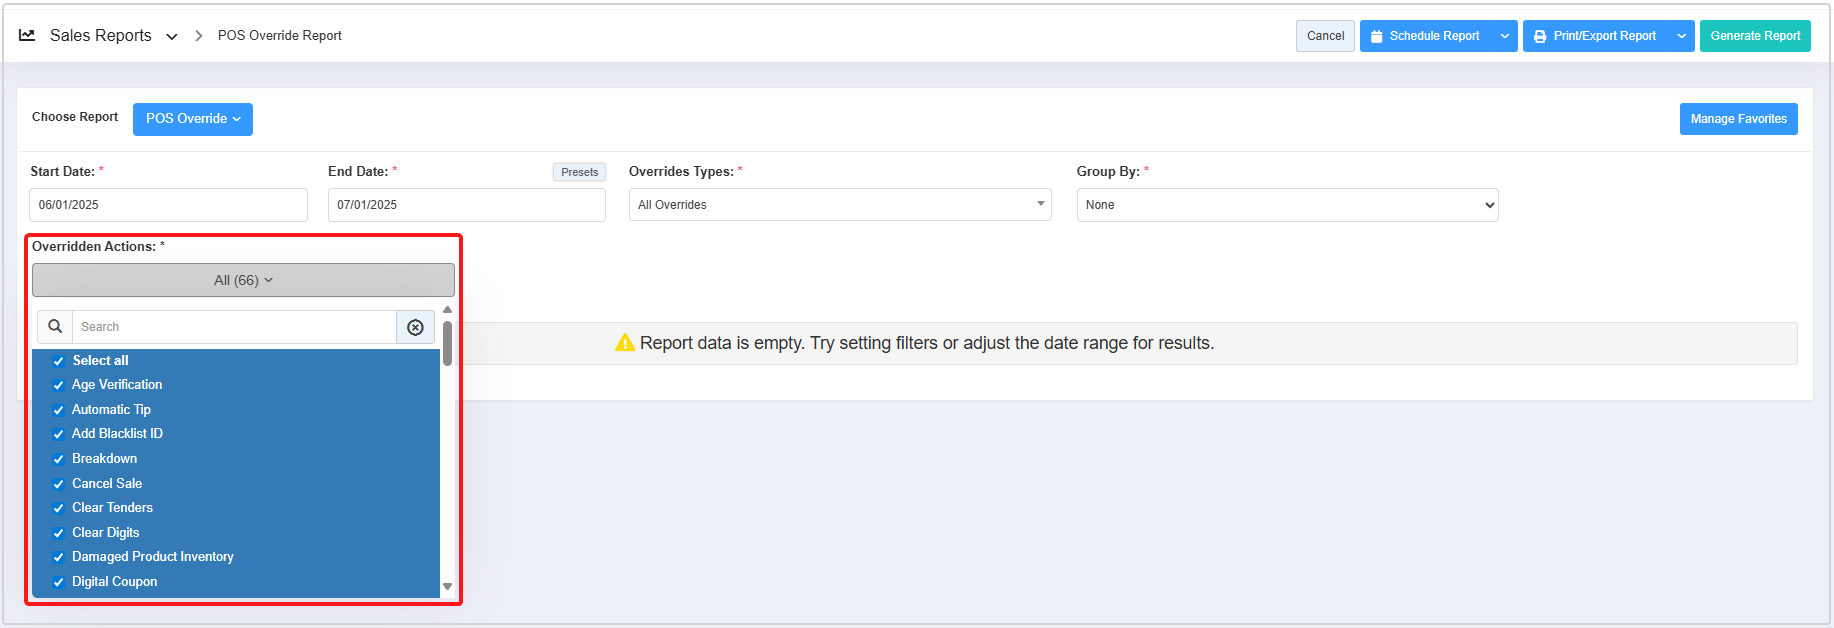This screenshot has height=628, width=1834.
Task: Expand the Schedule Report dropdown arrow
Action: point(1504,36)
